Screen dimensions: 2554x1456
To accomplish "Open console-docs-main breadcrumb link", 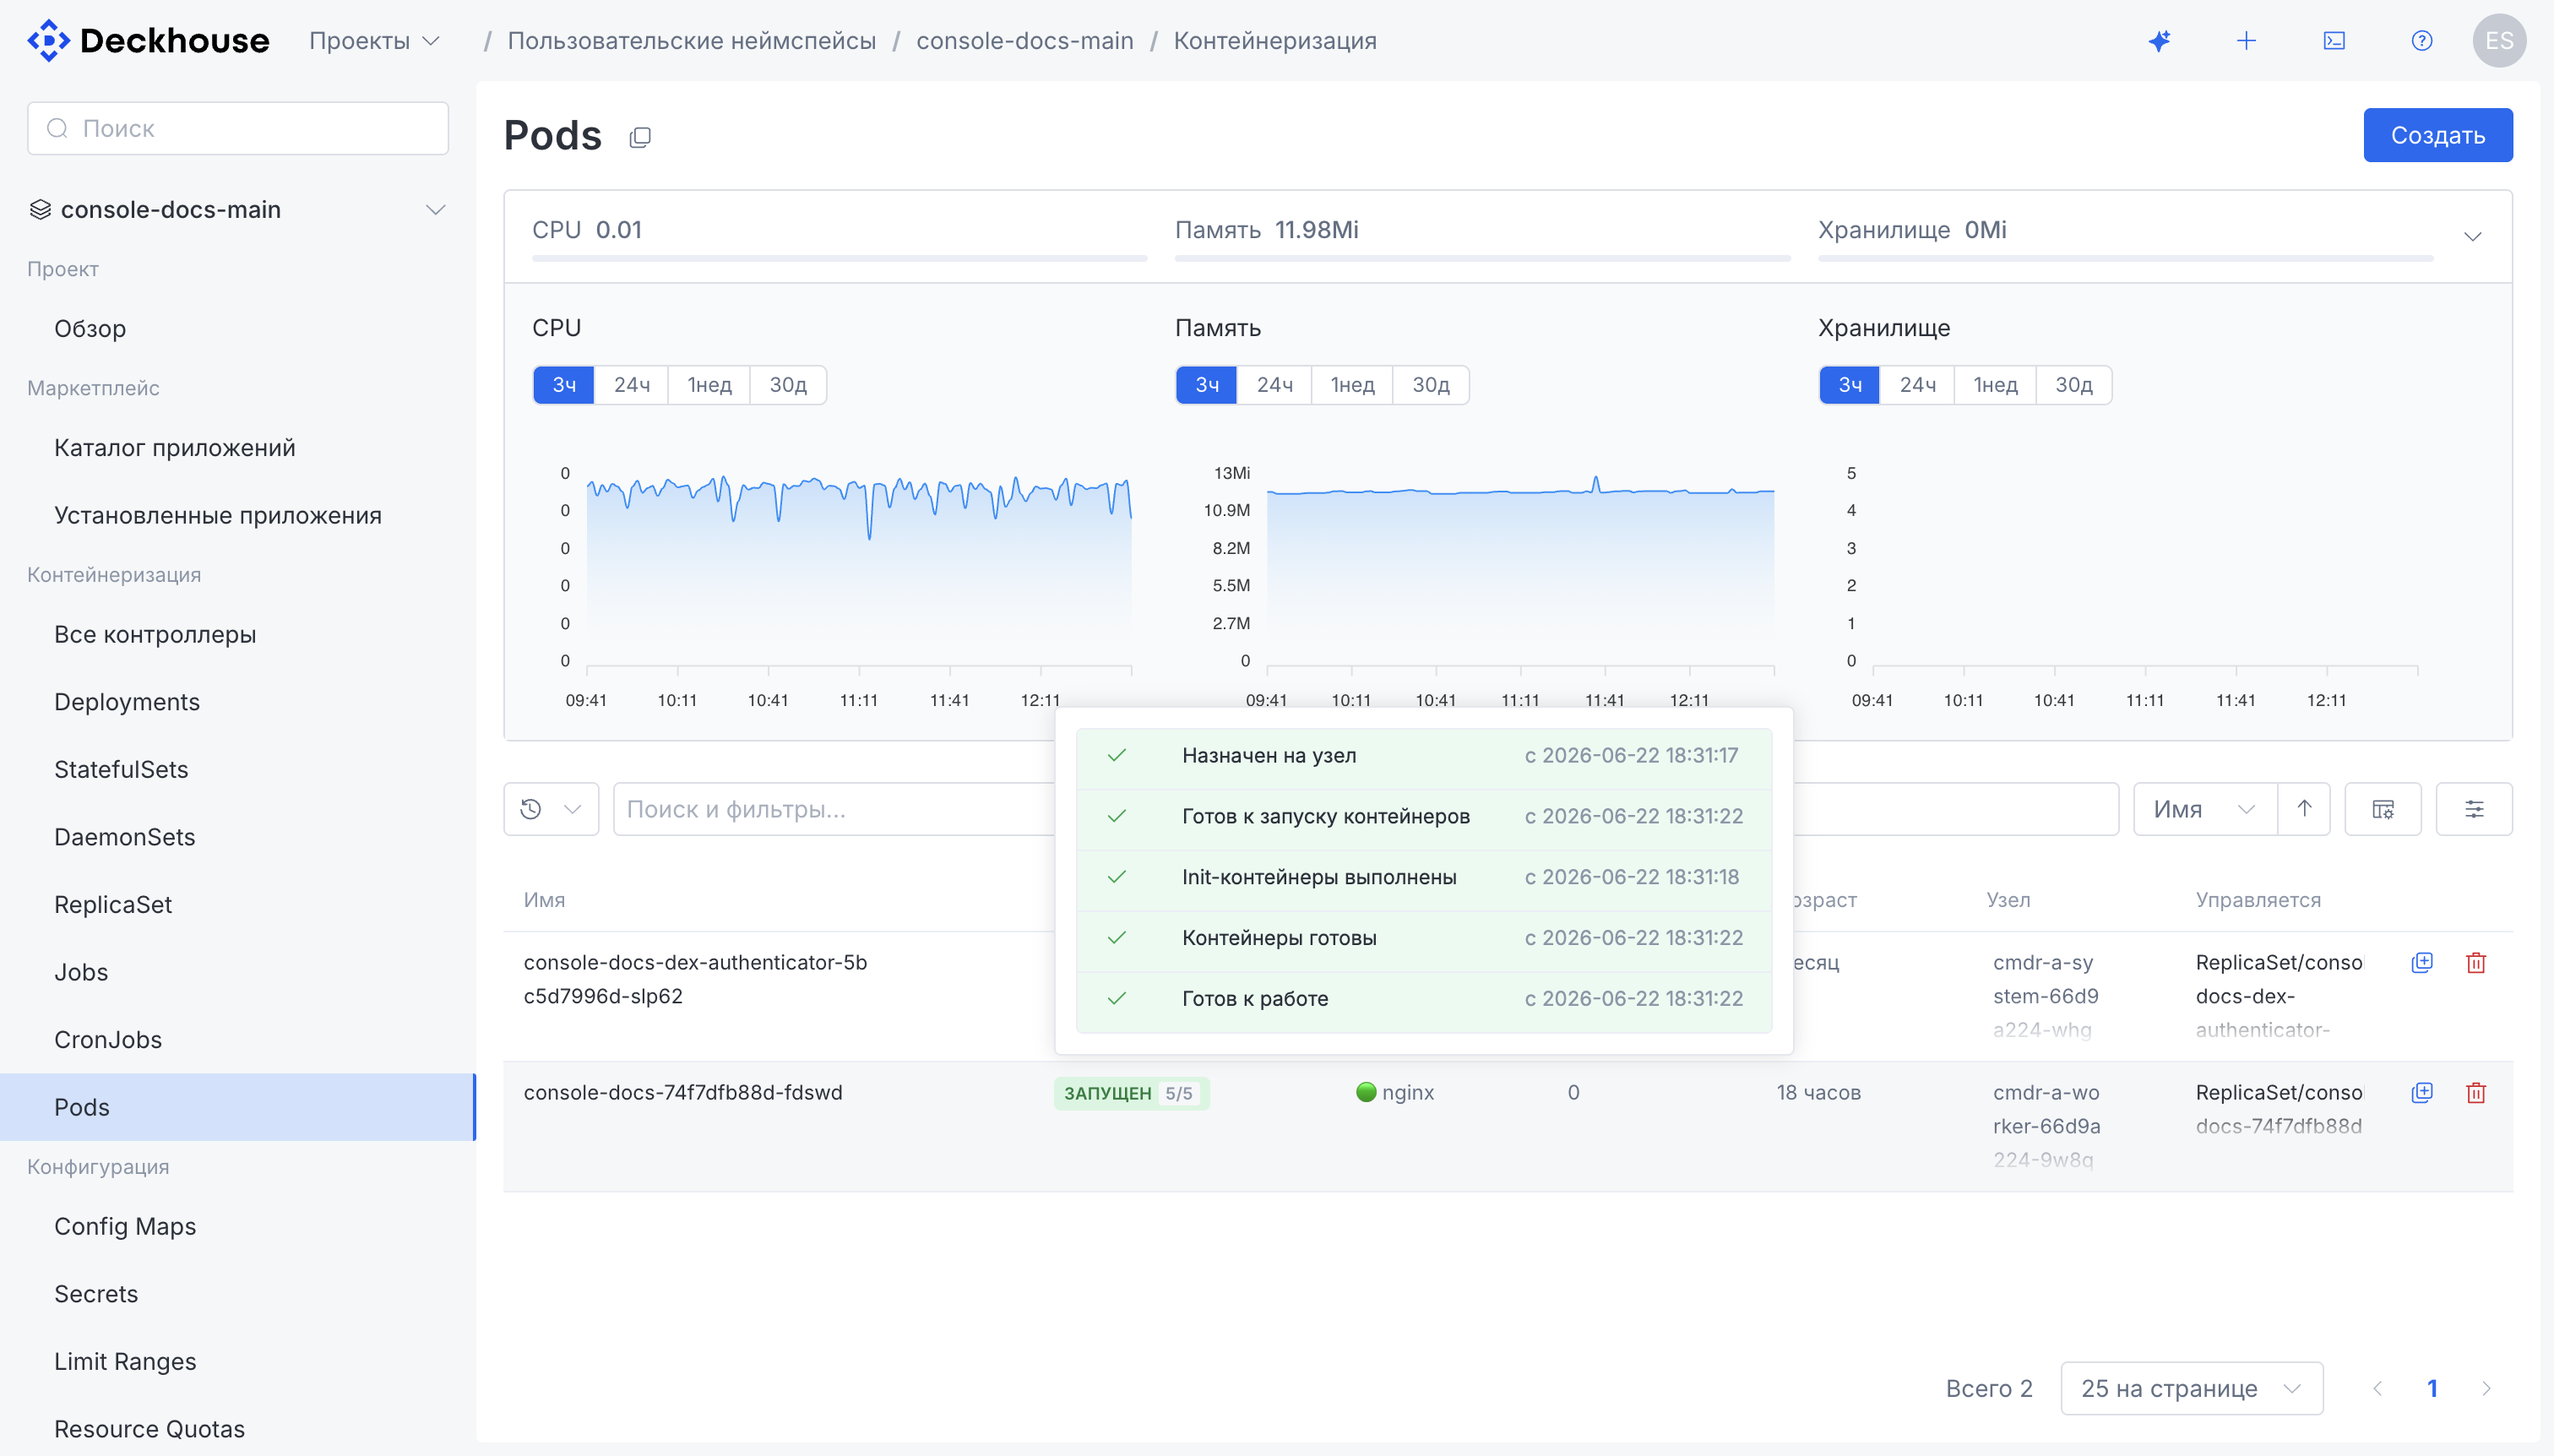I will click(x=1024, y=41).
